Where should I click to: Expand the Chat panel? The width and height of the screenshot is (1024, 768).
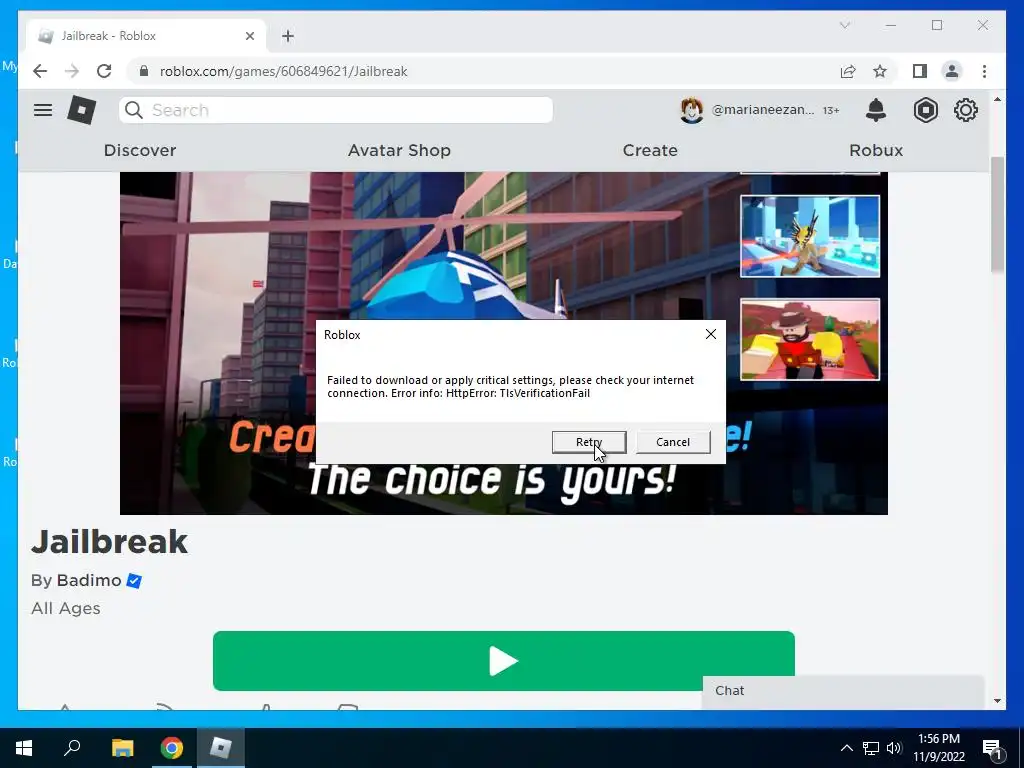click(x=842, y=691)
